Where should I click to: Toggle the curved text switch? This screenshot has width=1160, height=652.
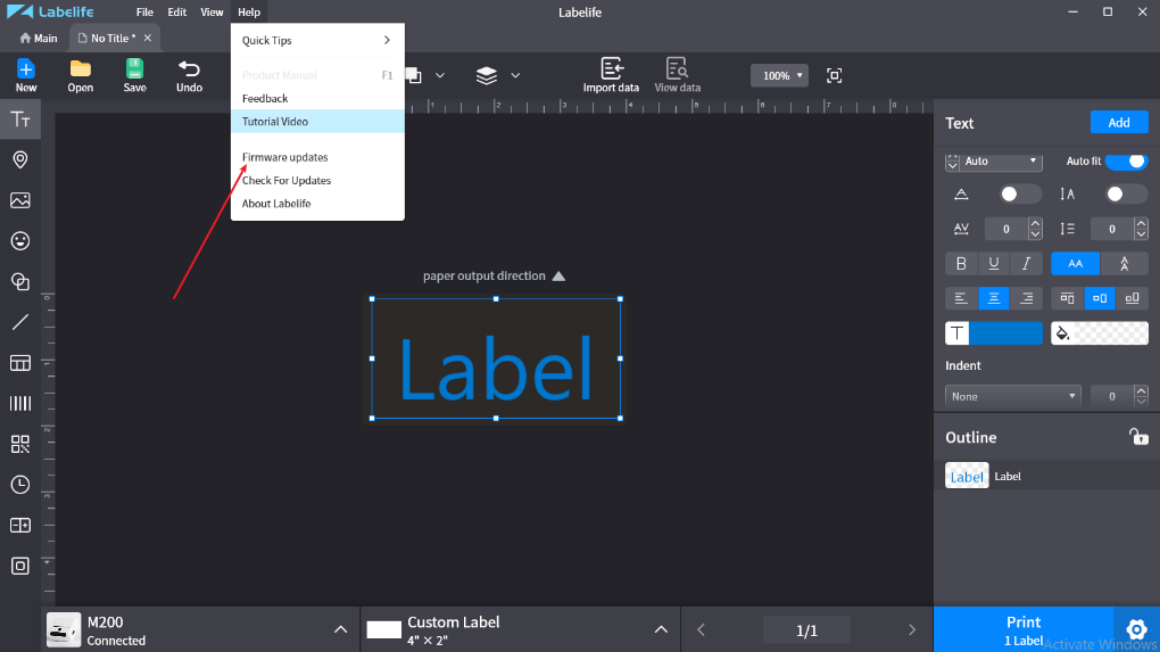(1020, 194)
